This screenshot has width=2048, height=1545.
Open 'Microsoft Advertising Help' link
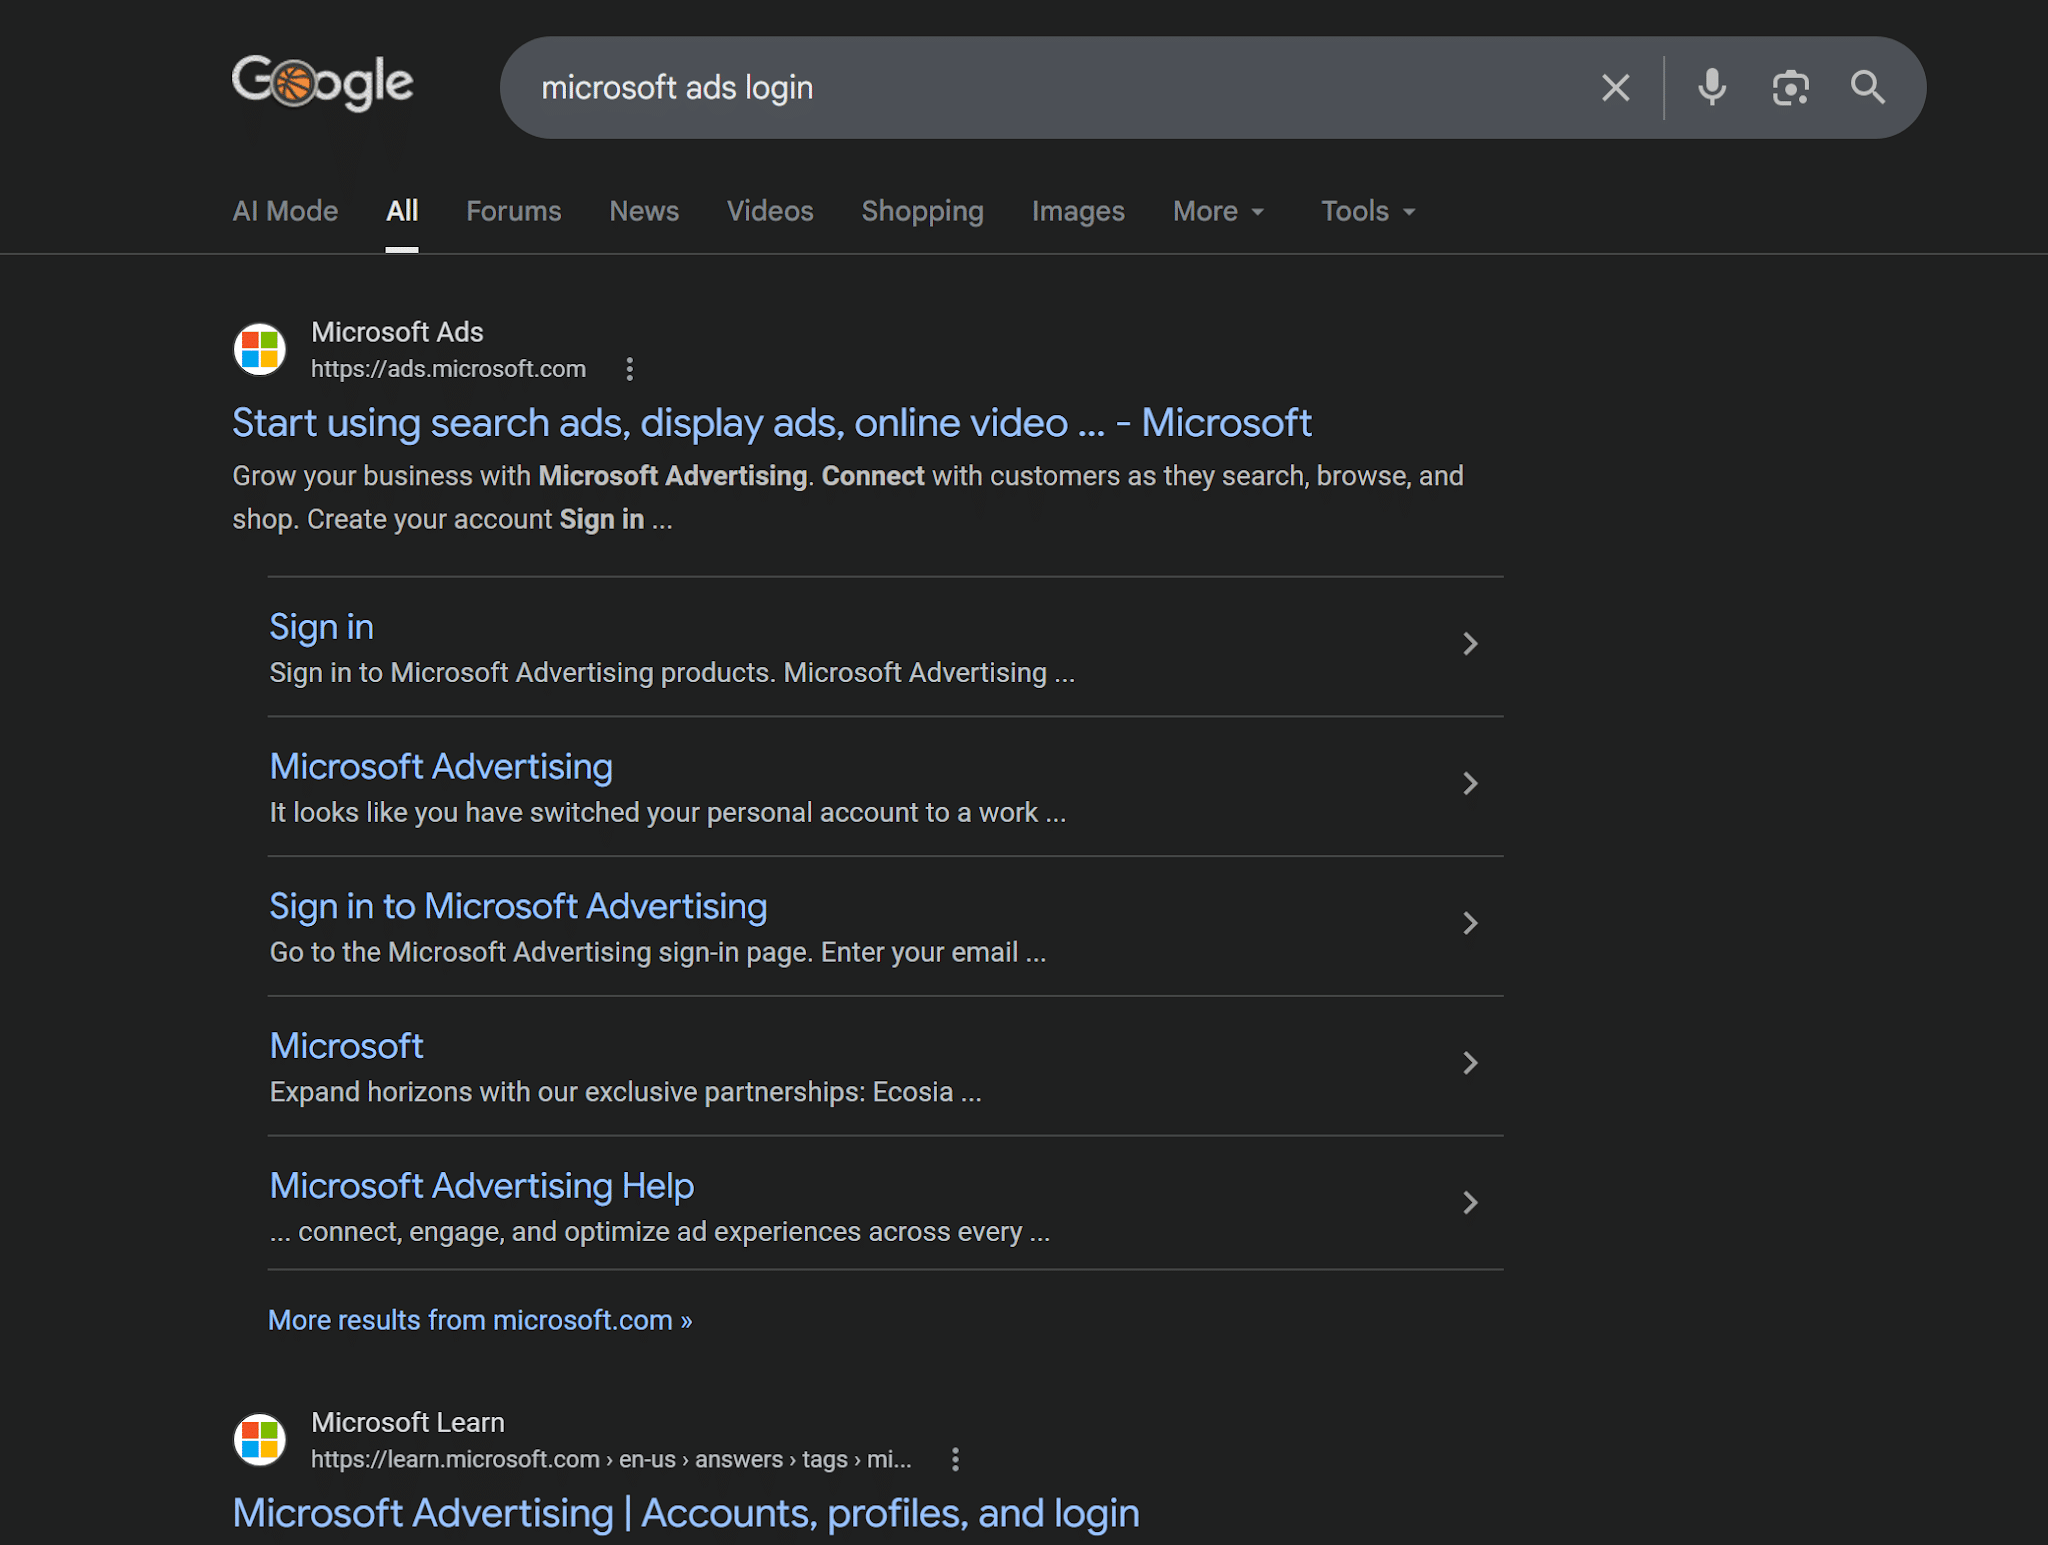[482, 1186]
